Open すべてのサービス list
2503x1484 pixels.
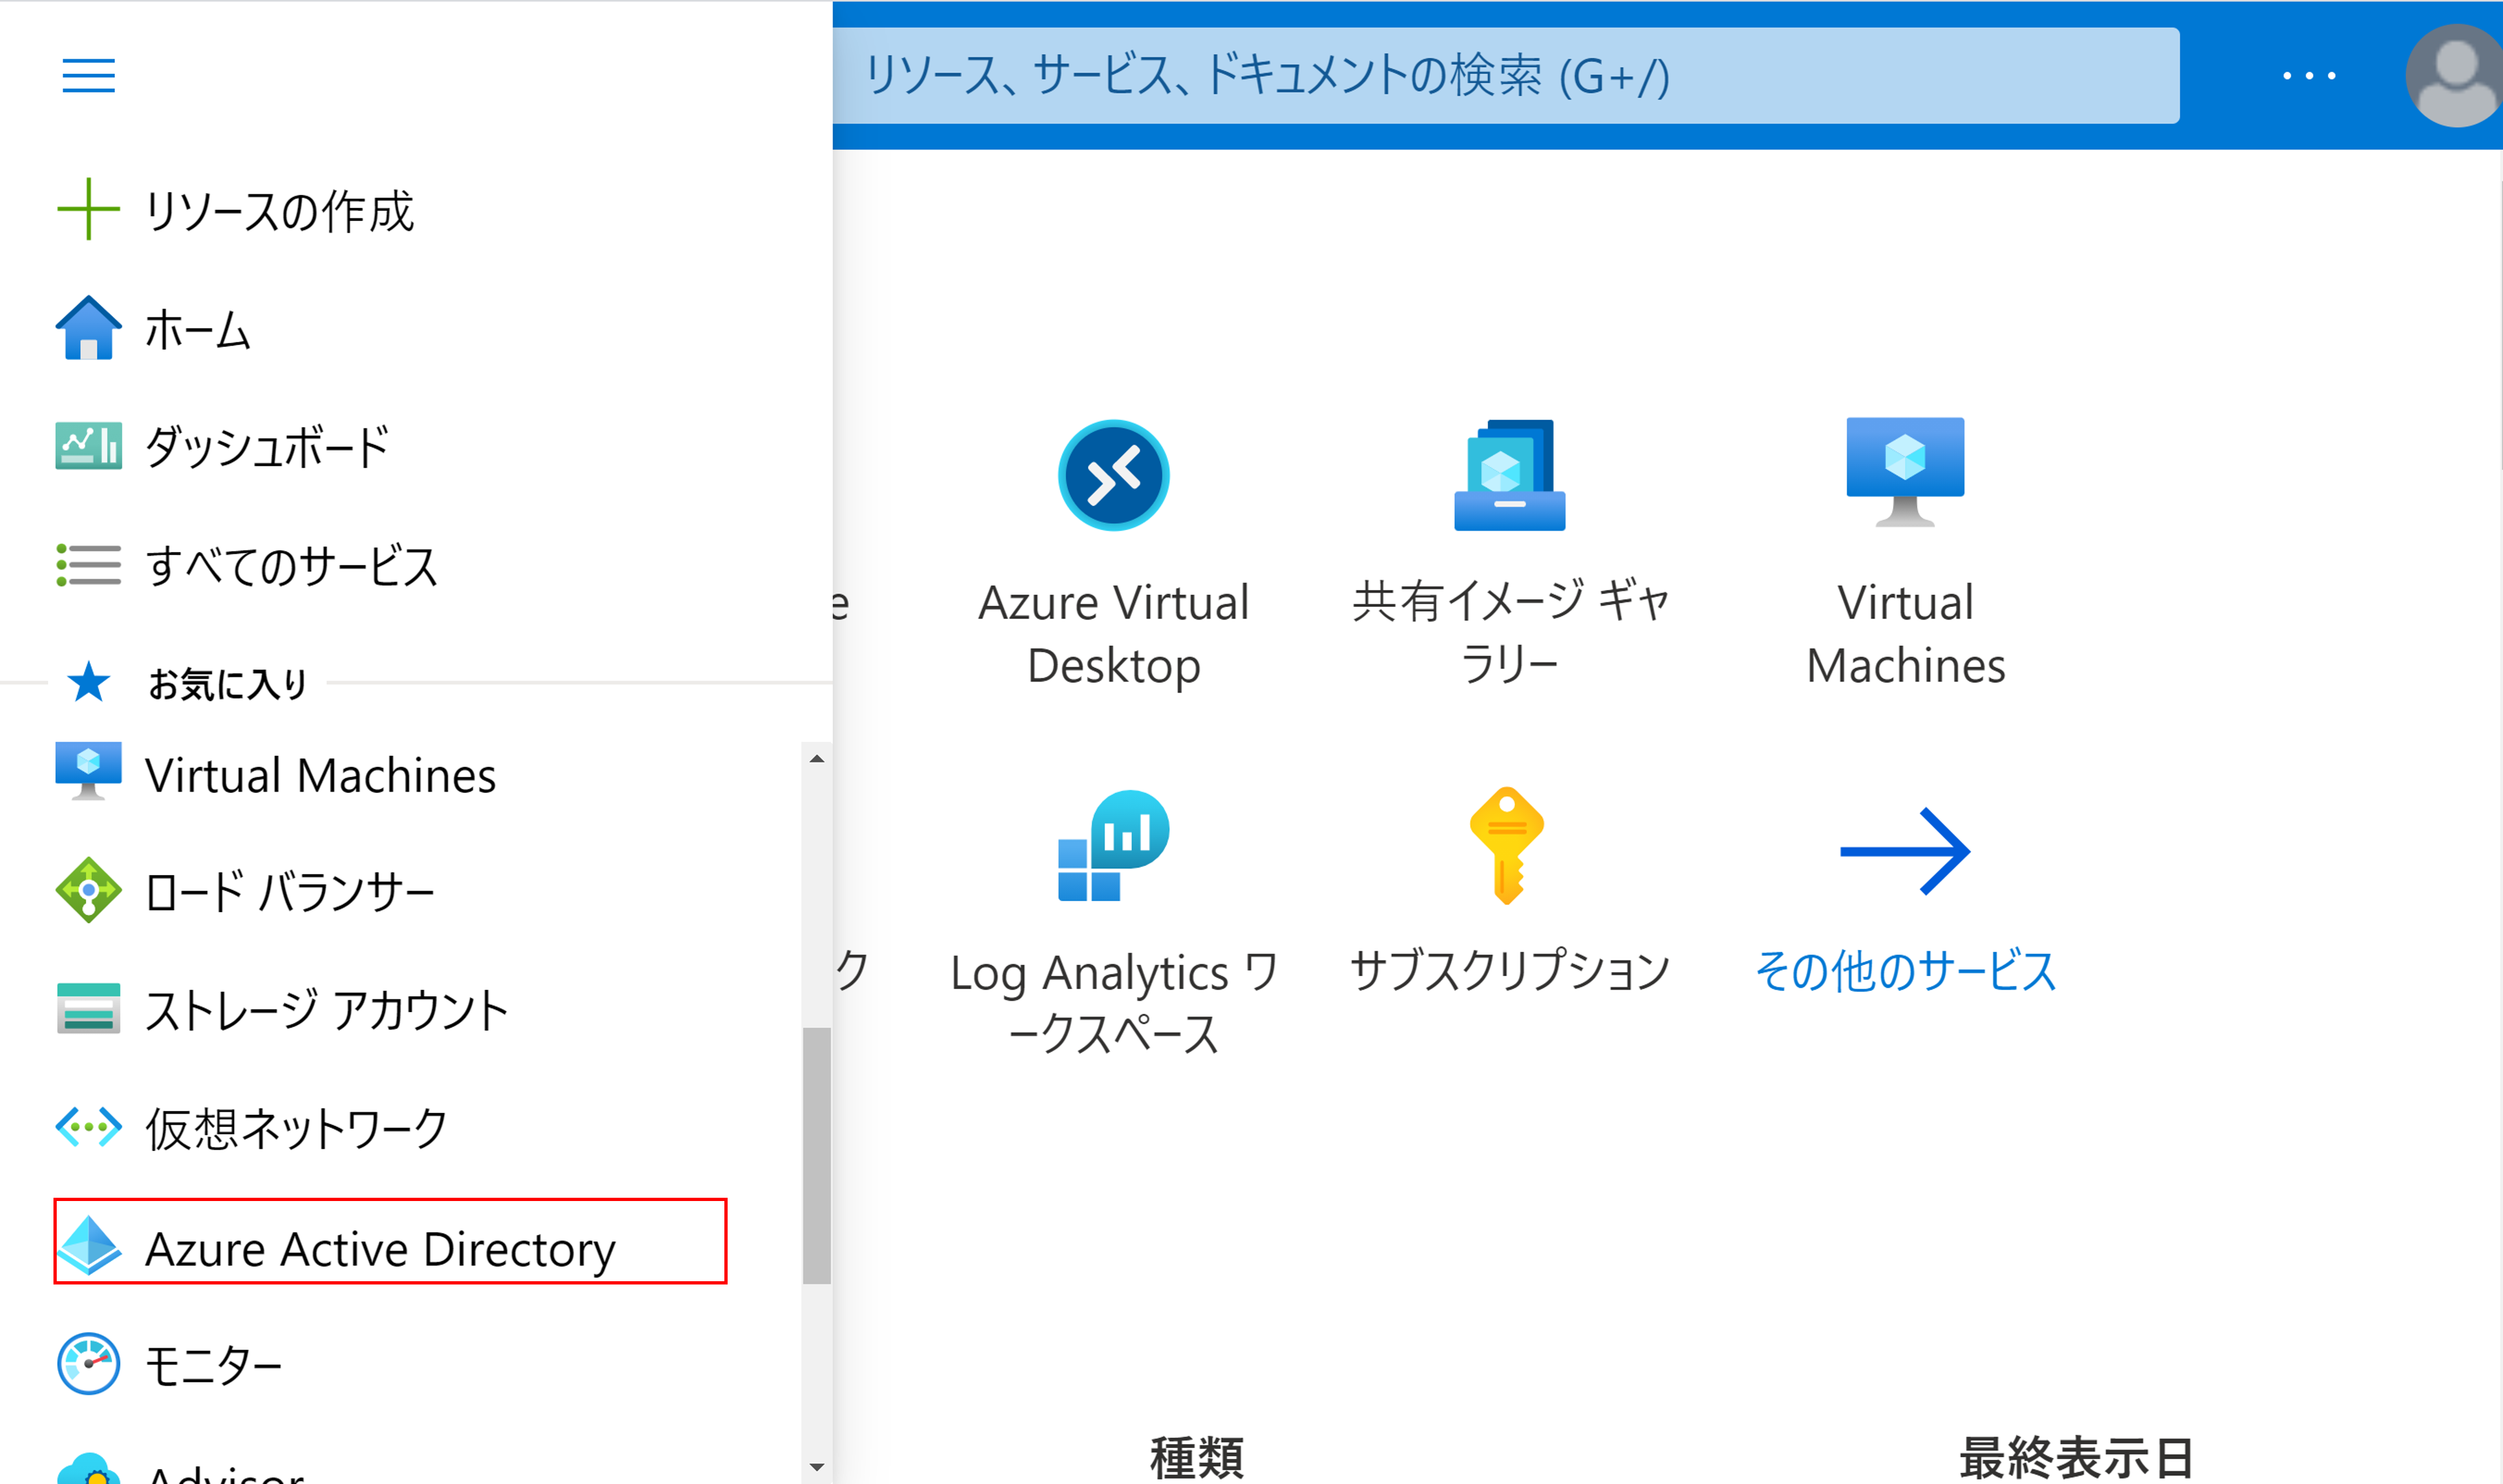291,566
